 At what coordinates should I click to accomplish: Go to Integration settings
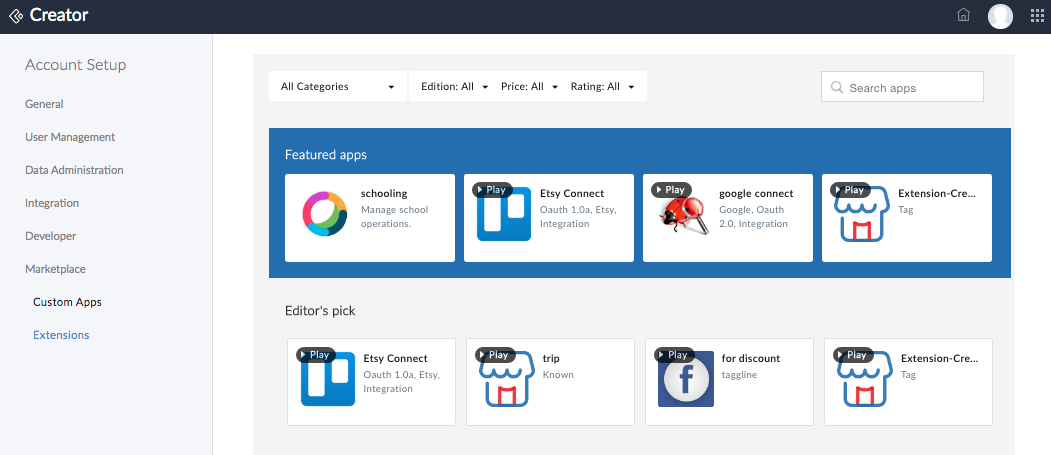coord(52,202)
